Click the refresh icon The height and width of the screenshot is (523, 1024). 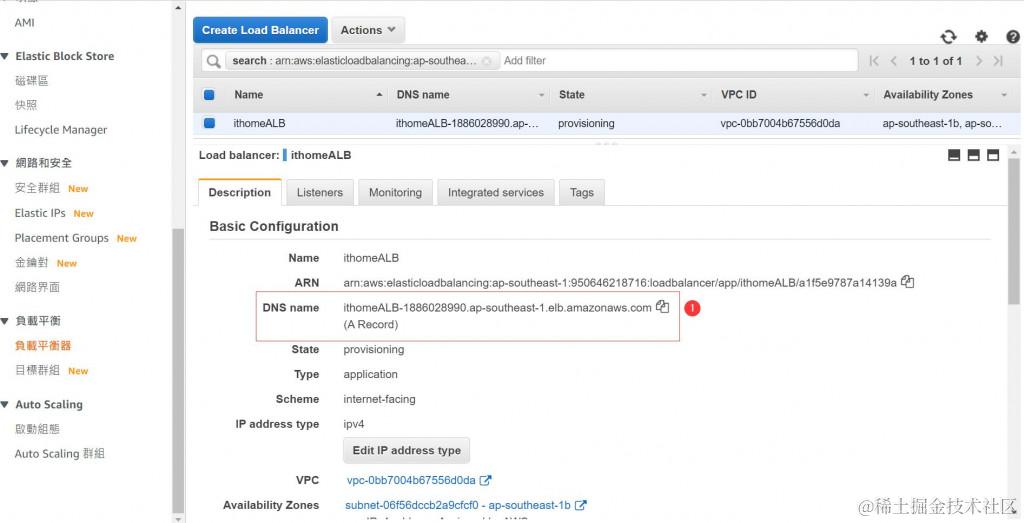tap(948, 37)
